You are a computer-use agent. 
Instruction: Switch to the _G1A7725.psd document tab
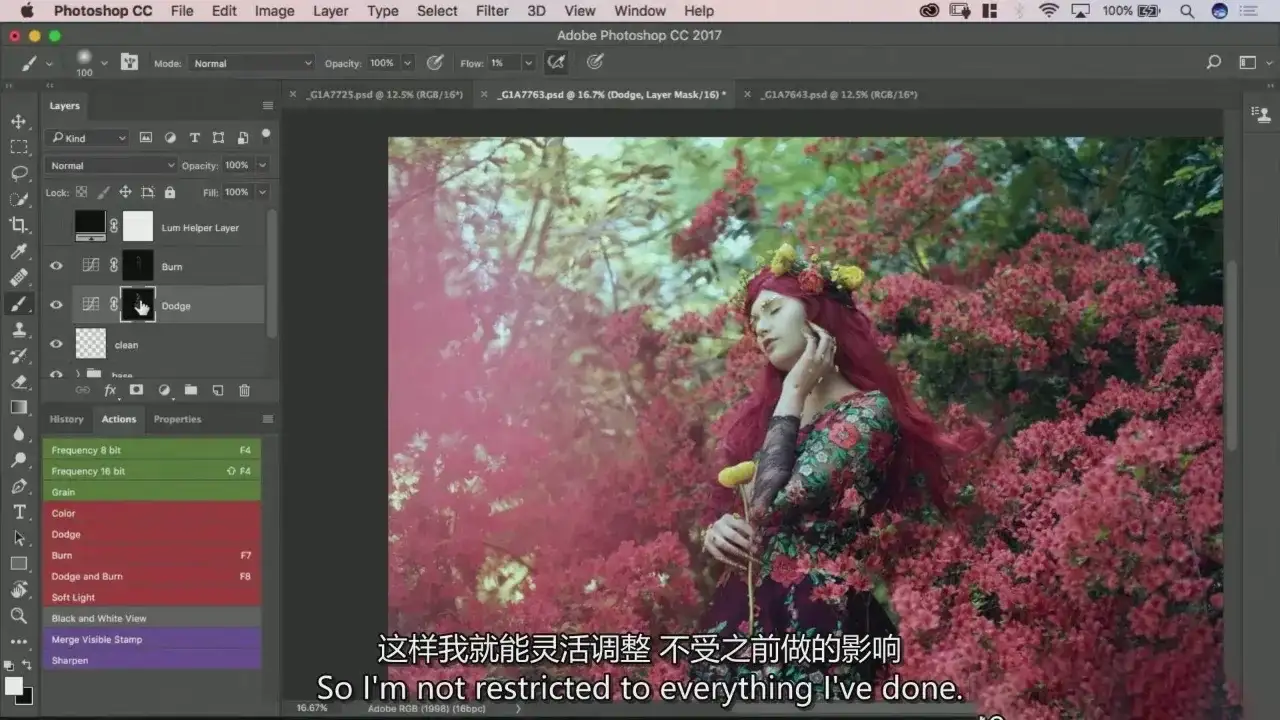coord(385,94)
